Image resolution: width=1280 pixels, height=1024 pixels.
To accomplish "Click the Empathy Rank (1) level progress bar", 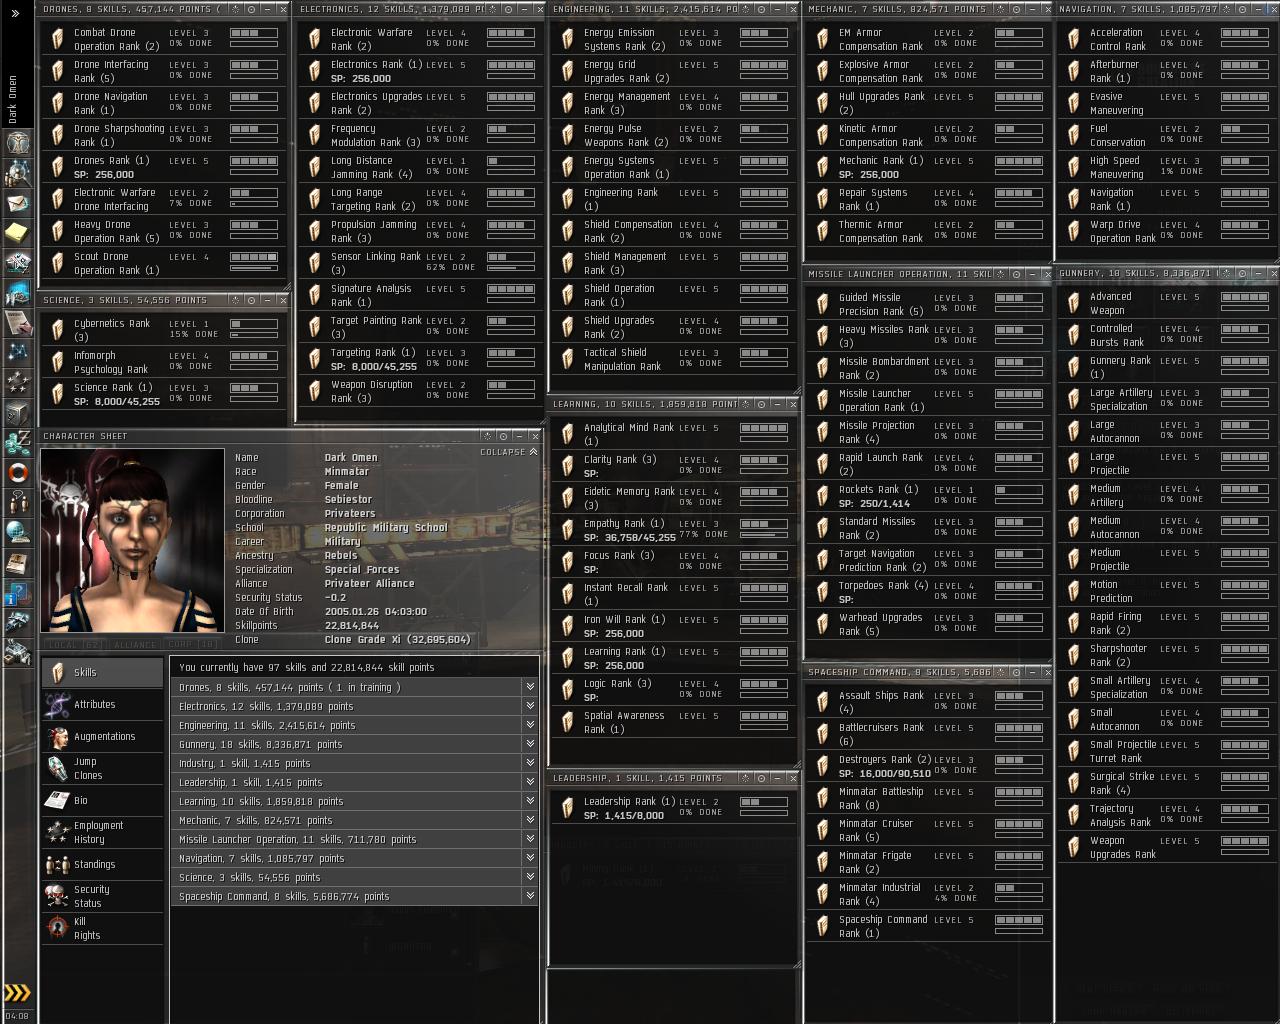I will [763, 524].
